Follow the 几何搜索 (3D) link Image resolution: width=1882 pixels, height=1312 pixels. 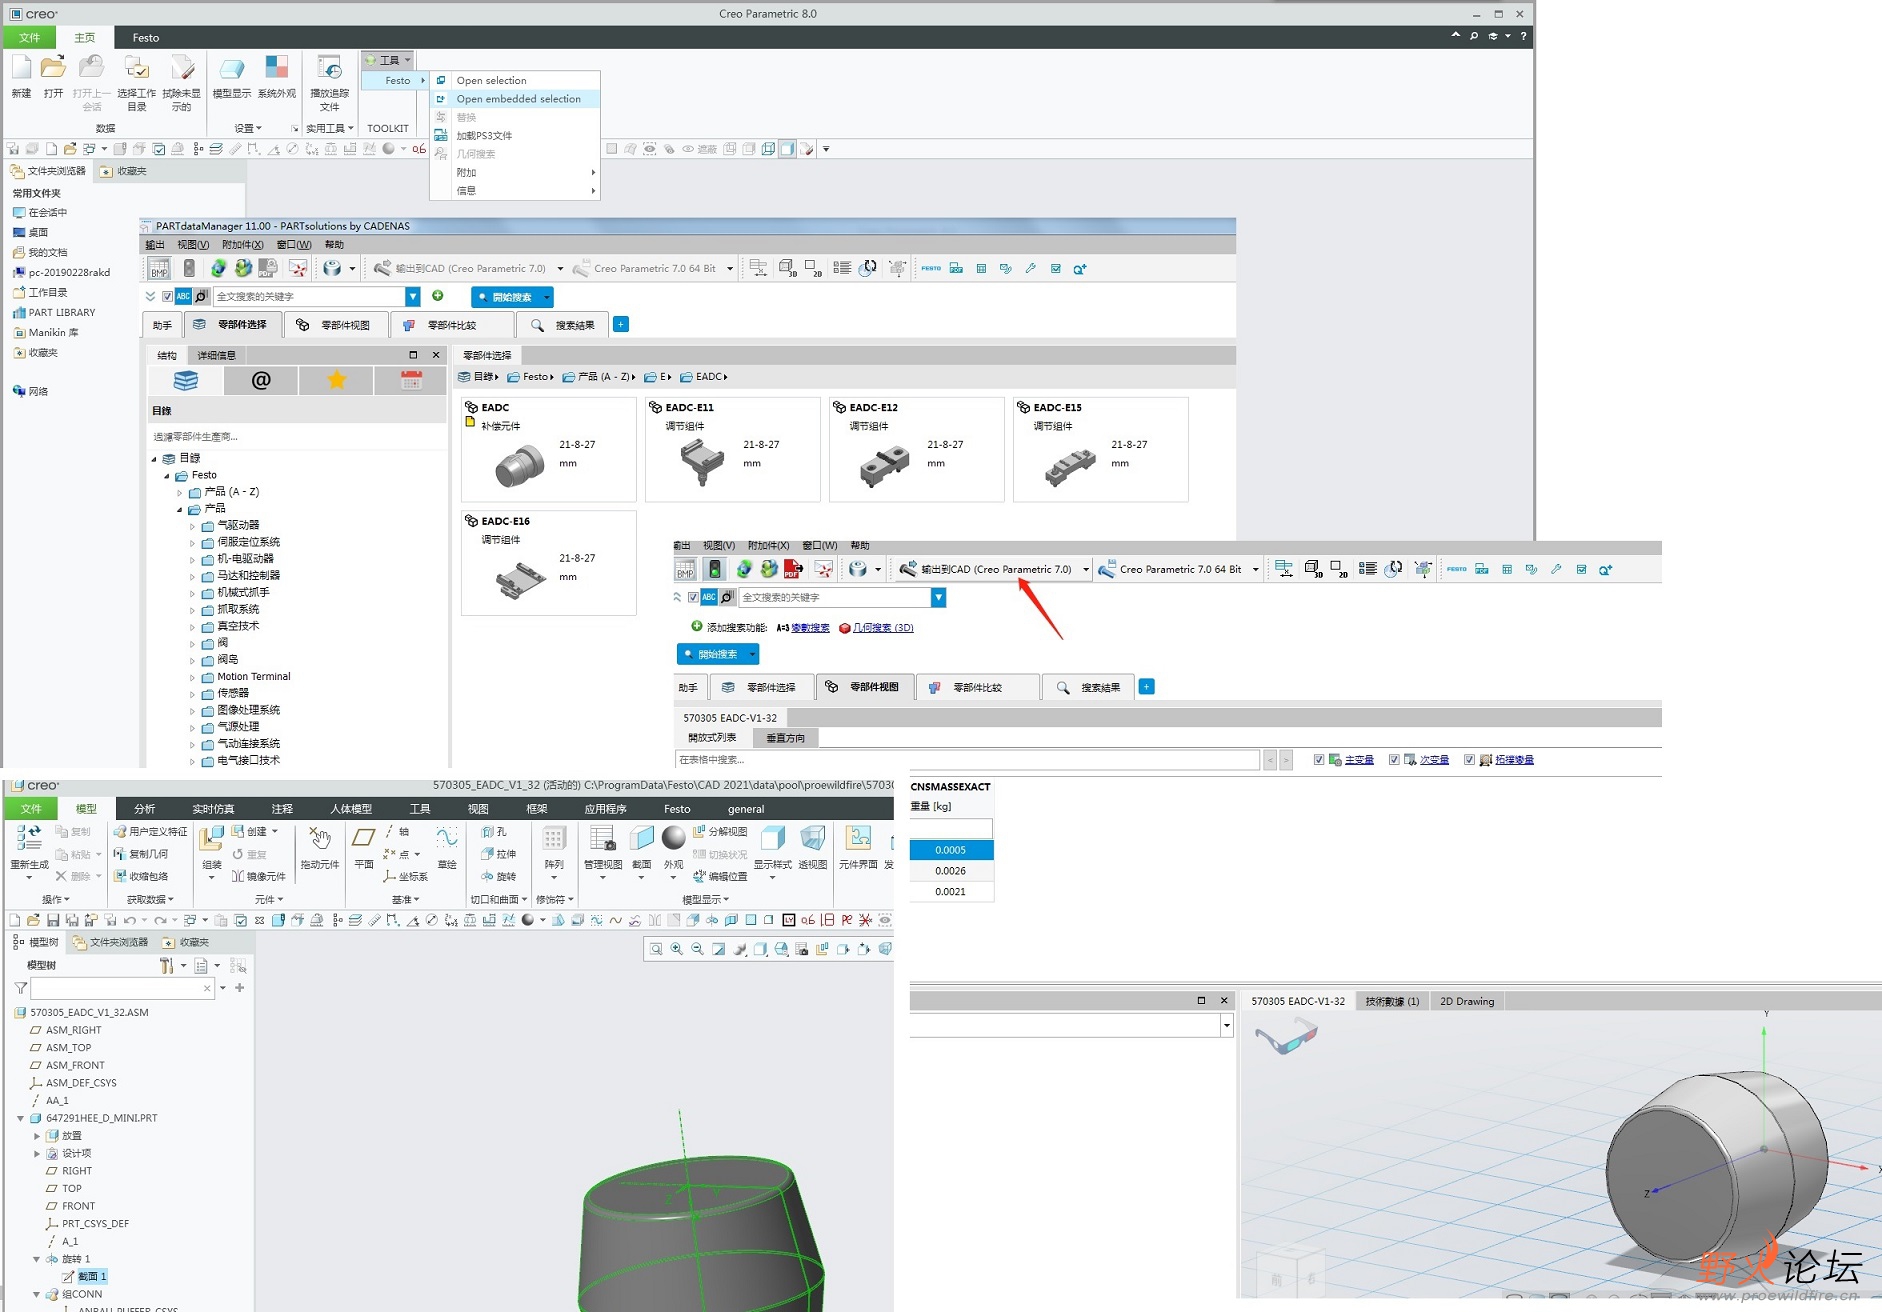point(883,628)
